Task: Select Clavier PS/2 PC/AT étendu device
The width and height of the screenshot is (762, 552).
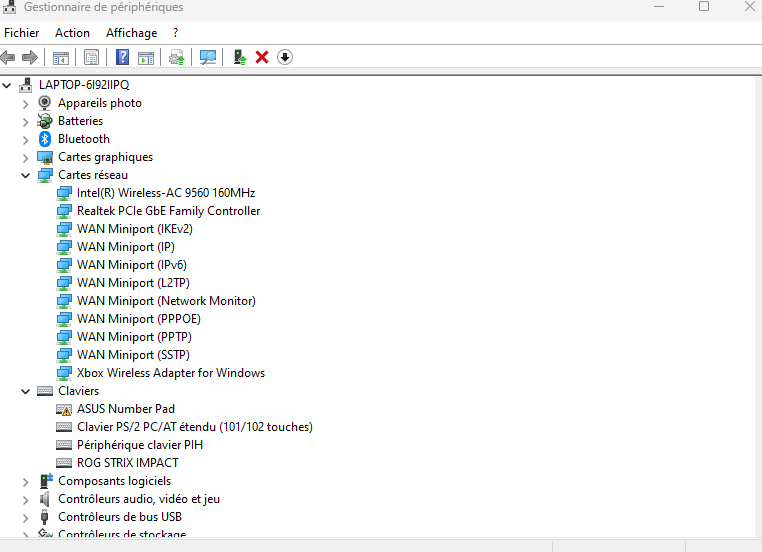Action: (194, 427)
